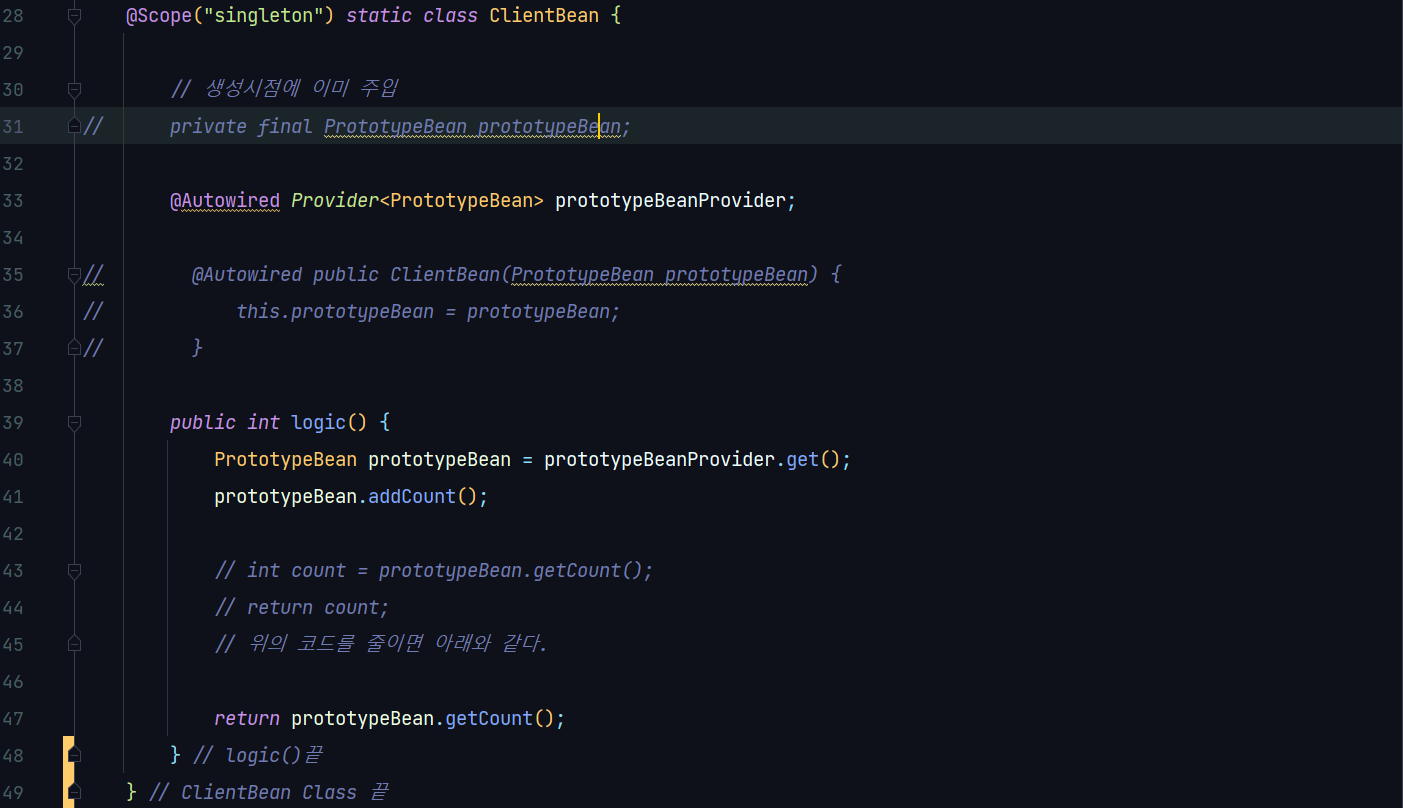Screen dimensions: 1403x808
Task: Click the return keyword on line 47
Action: click(247, 718)
